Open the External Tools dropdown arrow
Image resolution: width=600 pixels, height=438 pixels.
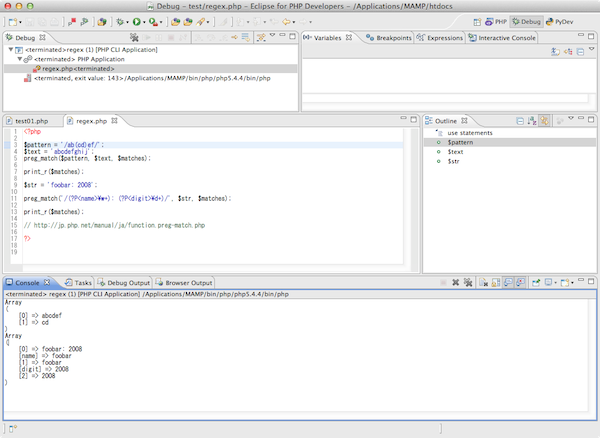(x=161, y=23)
